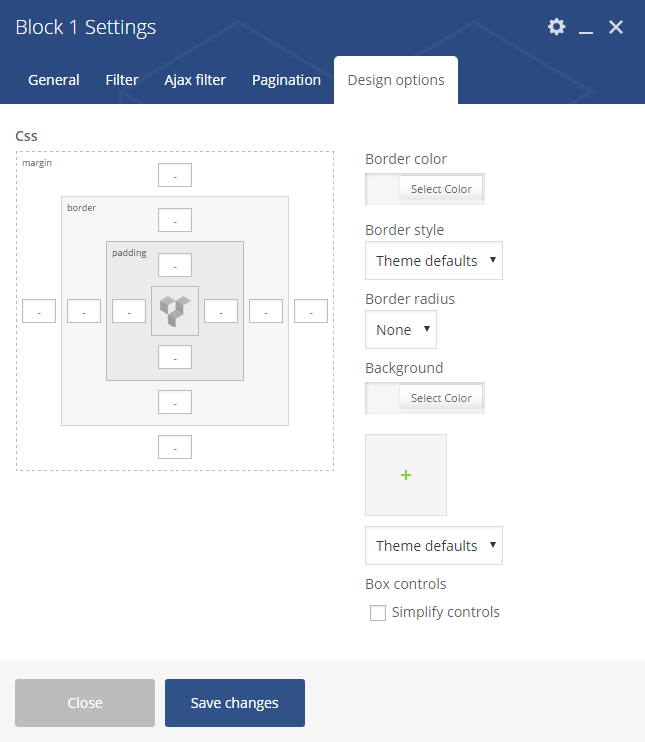
Task: Click the Block 1 Settings title
Action: (86, 27)
